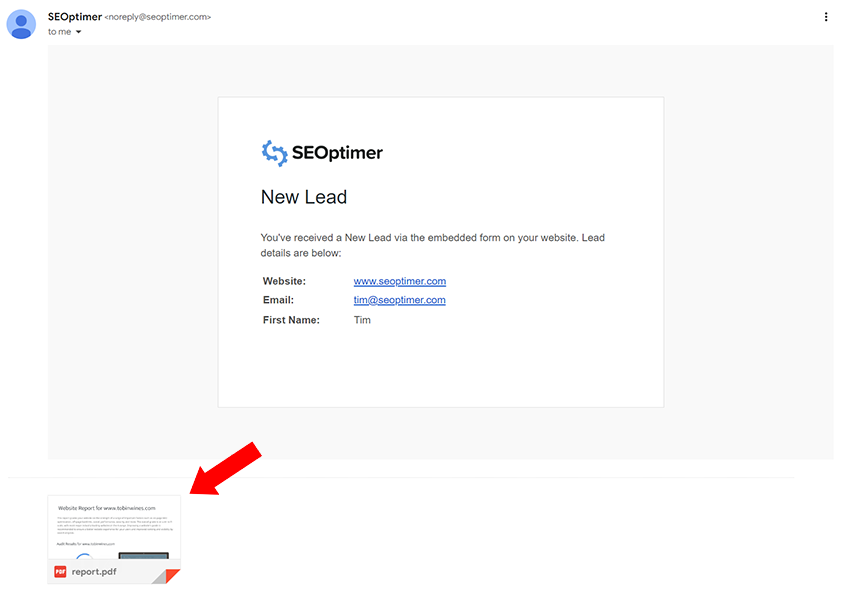Click the red folded corner on attachment
The width and height of the screenshot is (844, 604).
(x=171, y=575)
